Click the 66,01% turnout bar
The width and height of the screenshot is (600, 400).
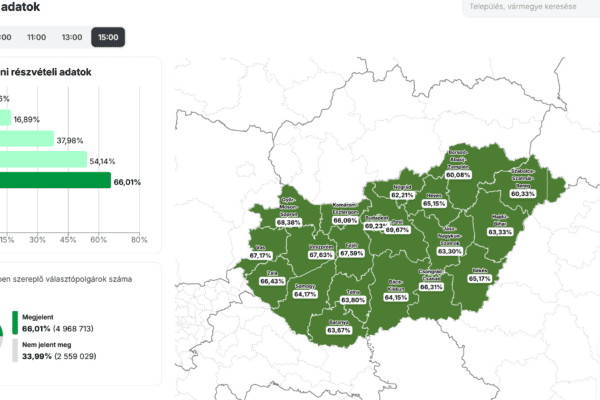(x=55, y=181)
